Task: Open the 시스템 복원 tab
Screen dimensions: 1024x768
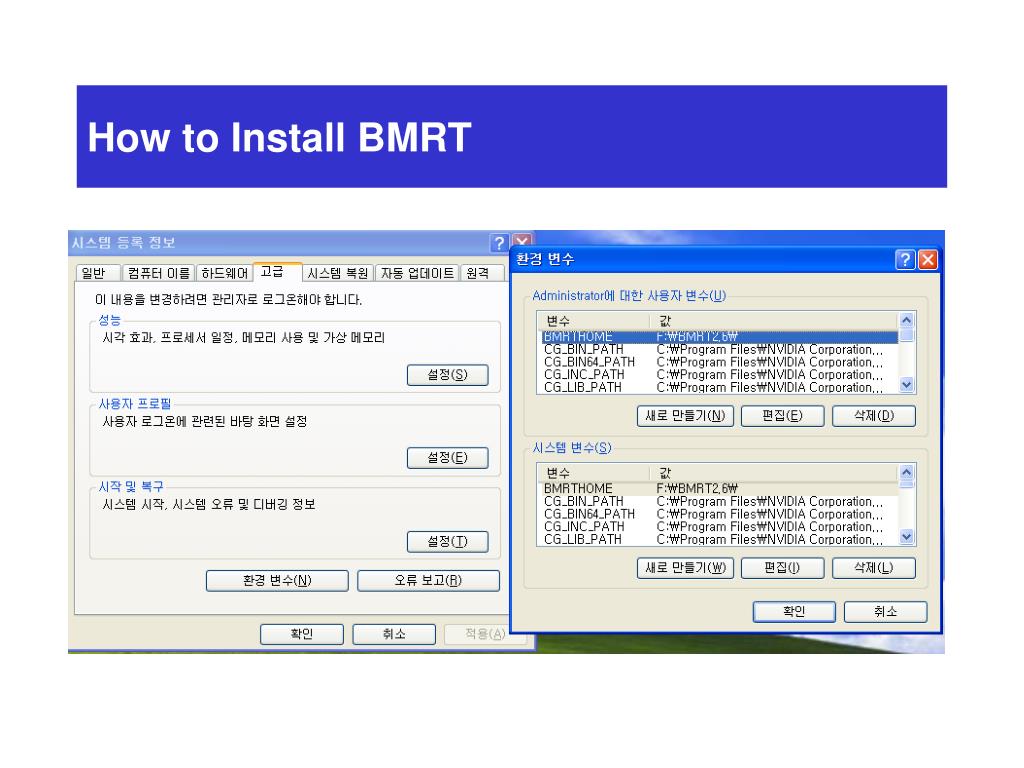Action: tap(338, 273)
